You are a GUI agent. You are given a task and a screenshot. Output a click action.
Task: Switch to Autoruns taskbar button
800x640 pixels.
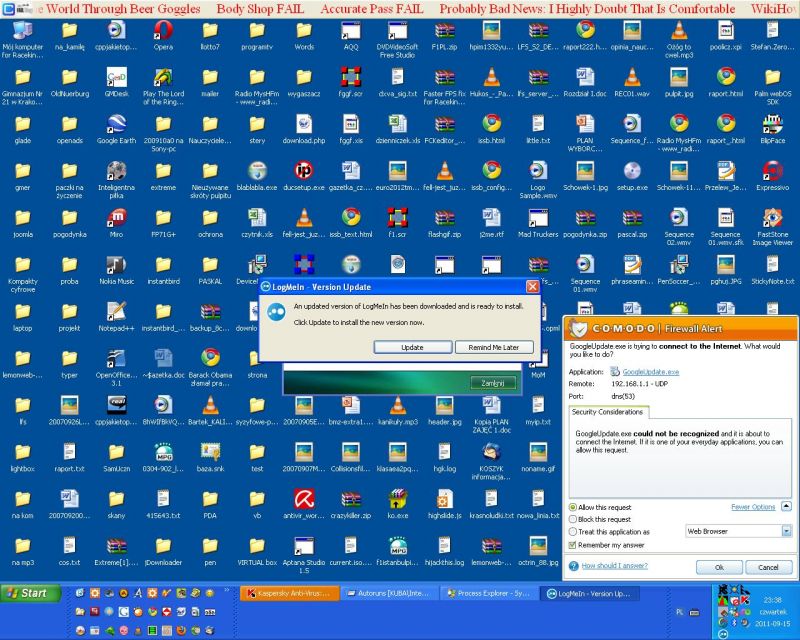[390, 594]
